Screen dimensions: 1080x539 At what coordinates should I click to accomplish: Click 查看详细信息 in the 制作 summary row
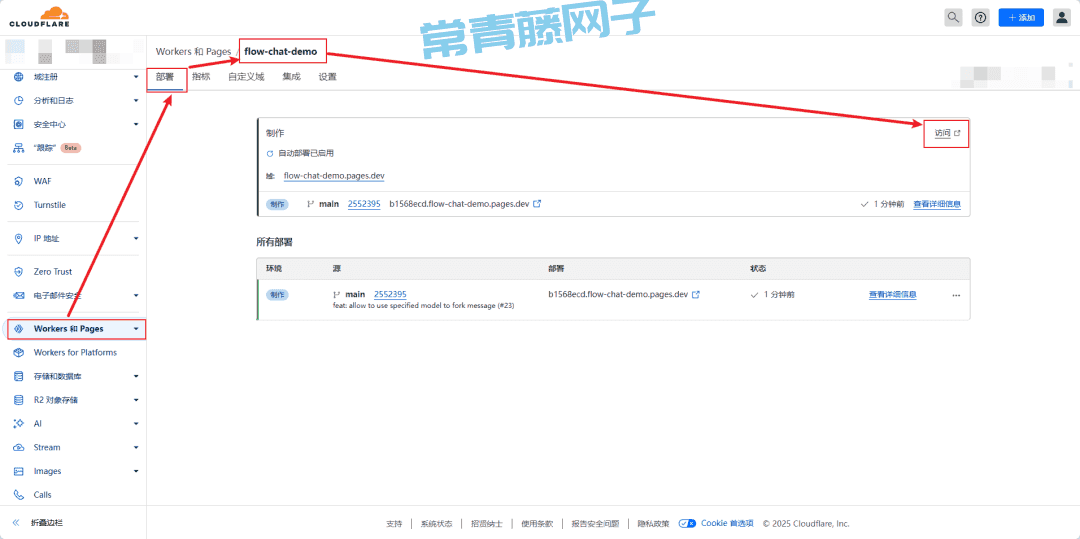point(937,204)
